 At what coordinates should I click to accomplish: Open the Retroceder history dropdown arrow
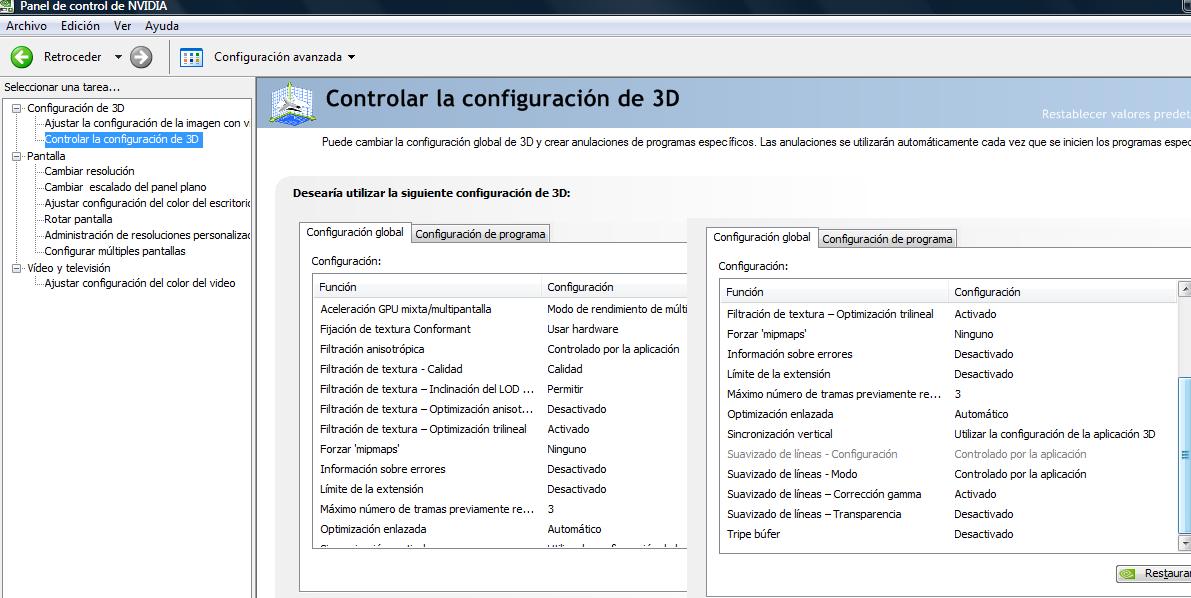(x=118, y=57)
